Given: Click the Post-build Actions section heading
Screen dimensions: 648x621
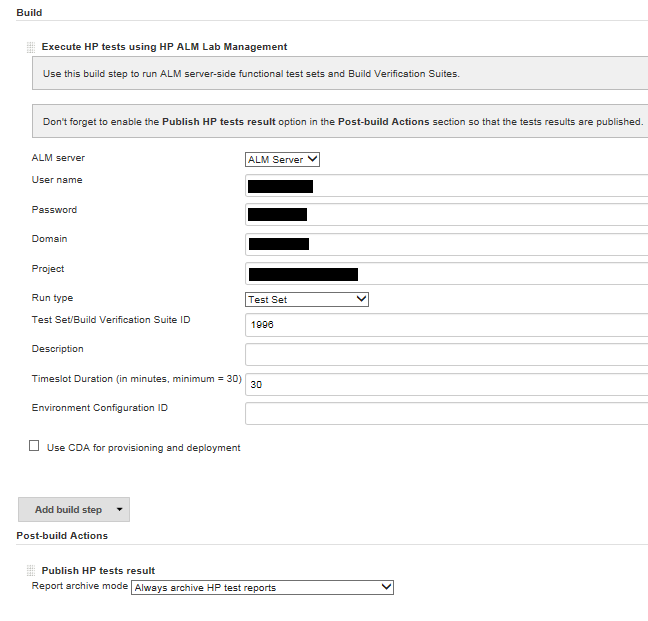Looking at the screenshot, I should tap(62, 536).
